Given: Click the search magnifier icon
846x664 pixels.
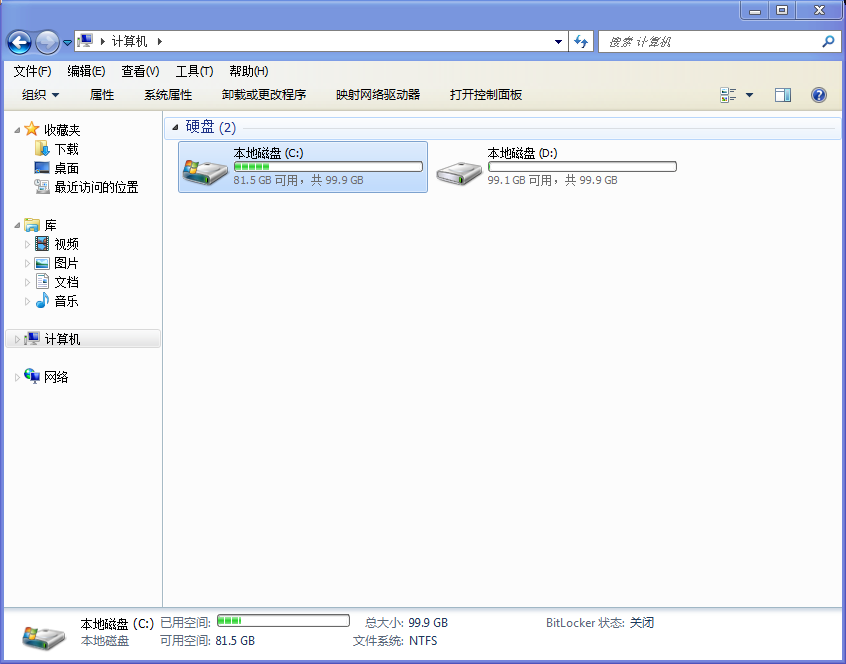Looking at the screenshot, I should 827,42.
